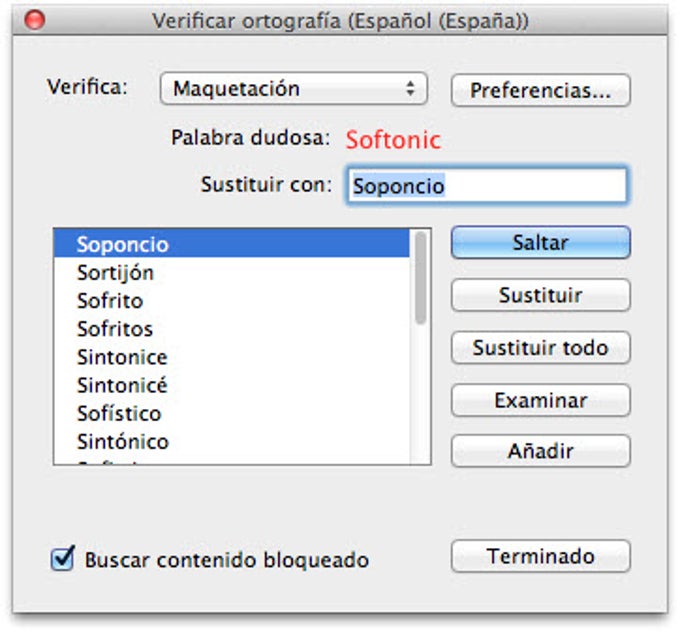Select Sintónico in the list
680x633 pixels.
(232, 442)
